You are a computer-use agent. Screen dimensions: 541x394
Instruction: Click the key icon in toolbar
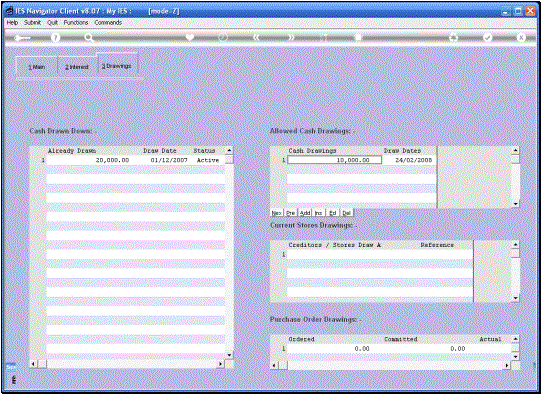coord(22,38)
